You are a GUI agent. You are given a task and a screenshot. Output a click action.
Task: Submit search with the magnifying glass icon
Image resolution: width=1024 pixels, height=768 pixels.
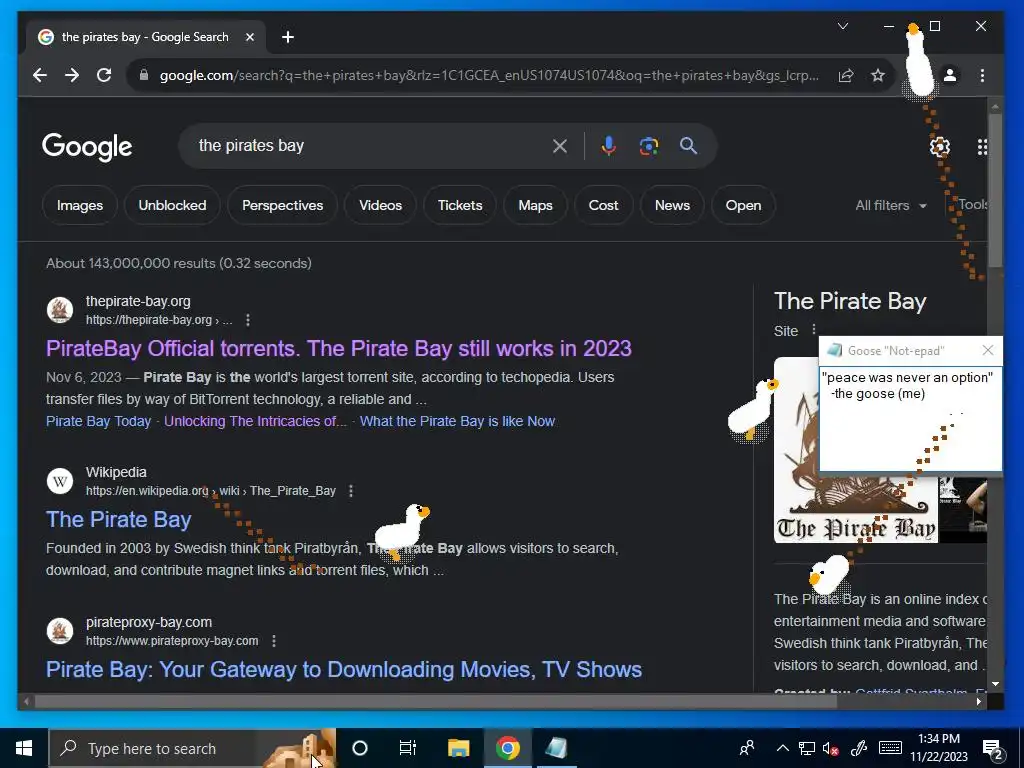click(x=688, y=146)
